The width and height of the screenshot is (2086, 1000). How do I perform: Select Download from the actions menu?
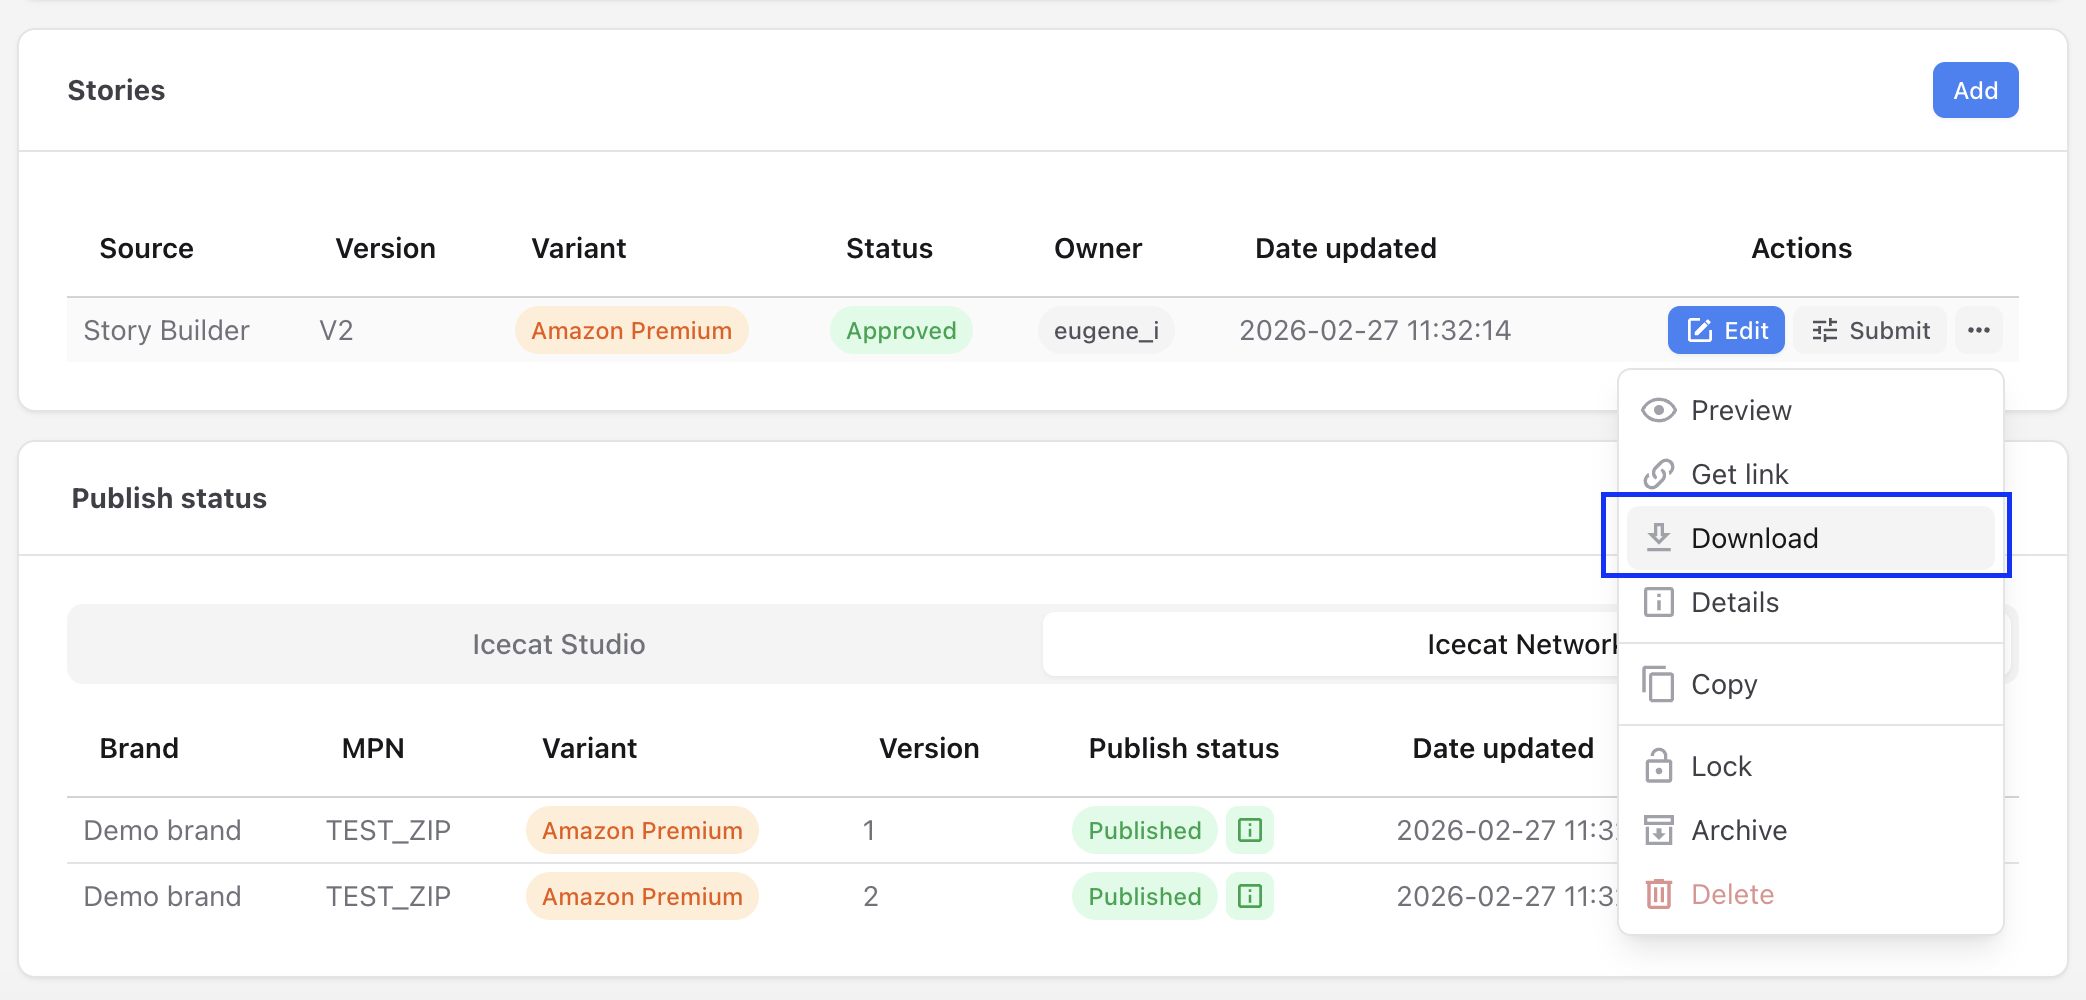click(x=1753, y=538)
